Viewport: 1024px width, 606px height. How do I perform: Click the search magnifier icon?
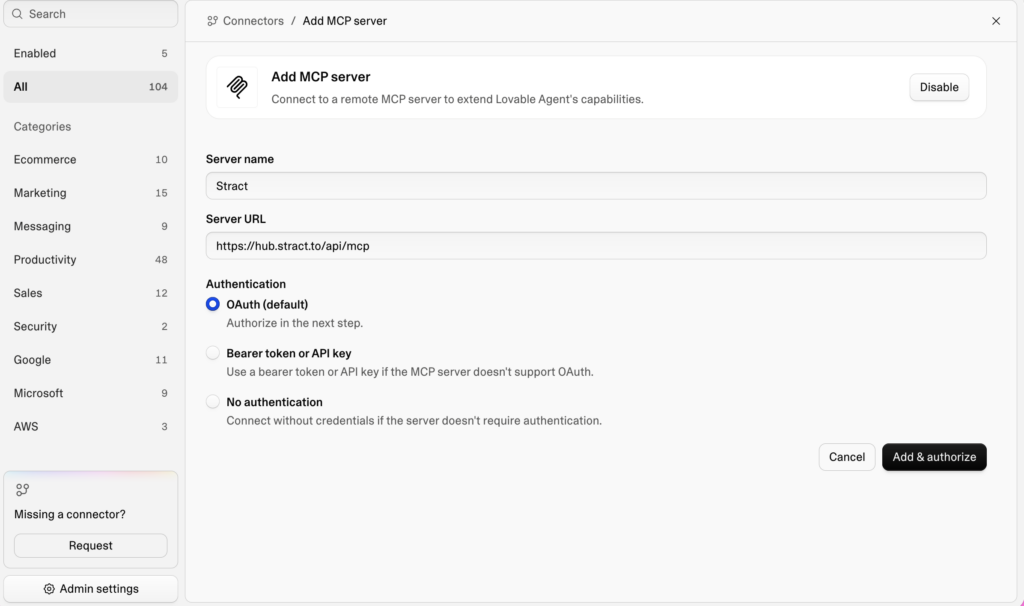pyautogui.click(x=17, y=14)
